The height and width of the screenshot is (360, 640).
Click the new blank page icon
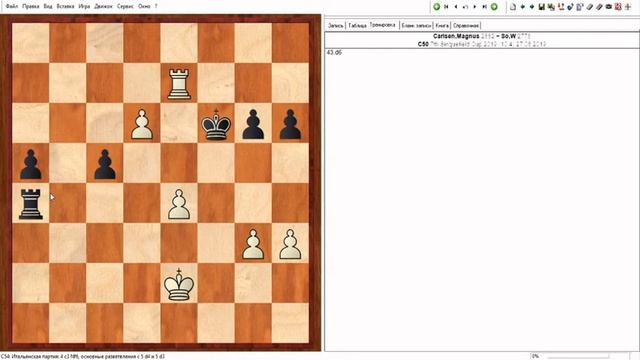(x=513, y=7)
